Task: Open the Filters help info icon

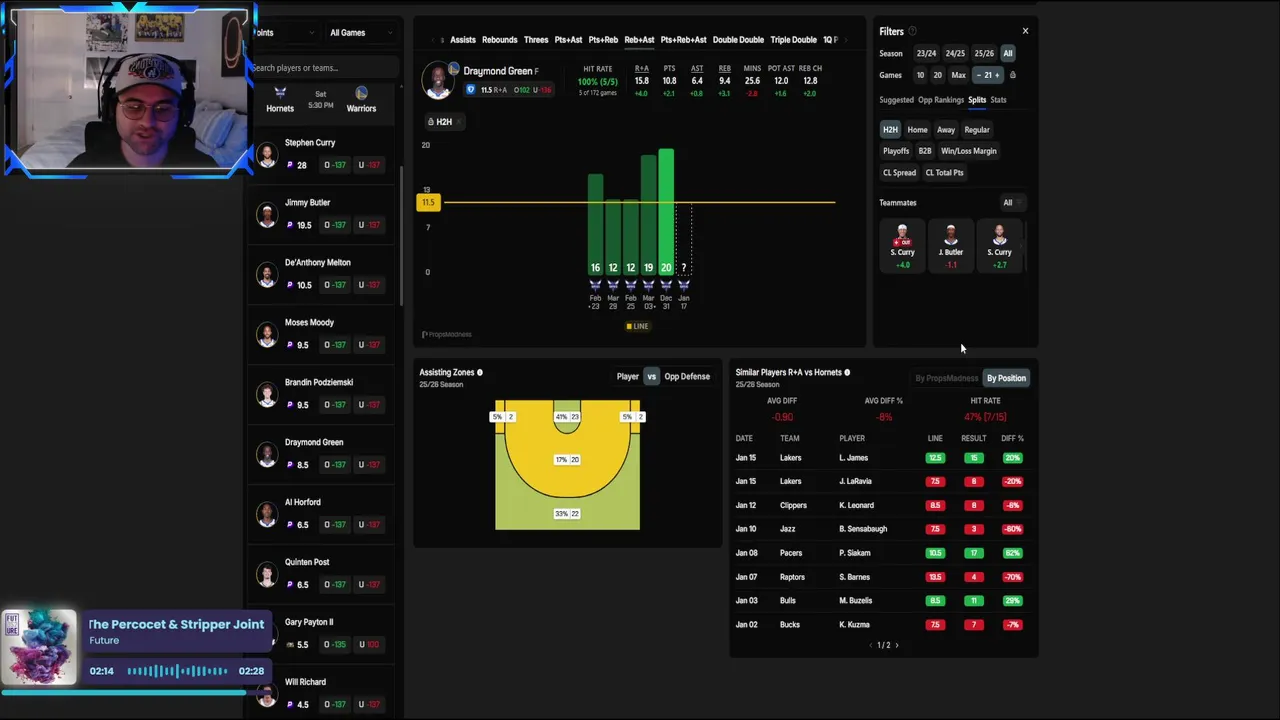Action: [912, 31]
